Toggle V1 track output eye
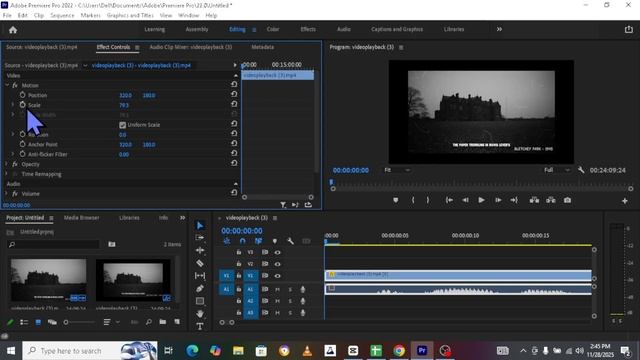Image resolution: width=640 pixels, height=360 pixels. [278, 276]
